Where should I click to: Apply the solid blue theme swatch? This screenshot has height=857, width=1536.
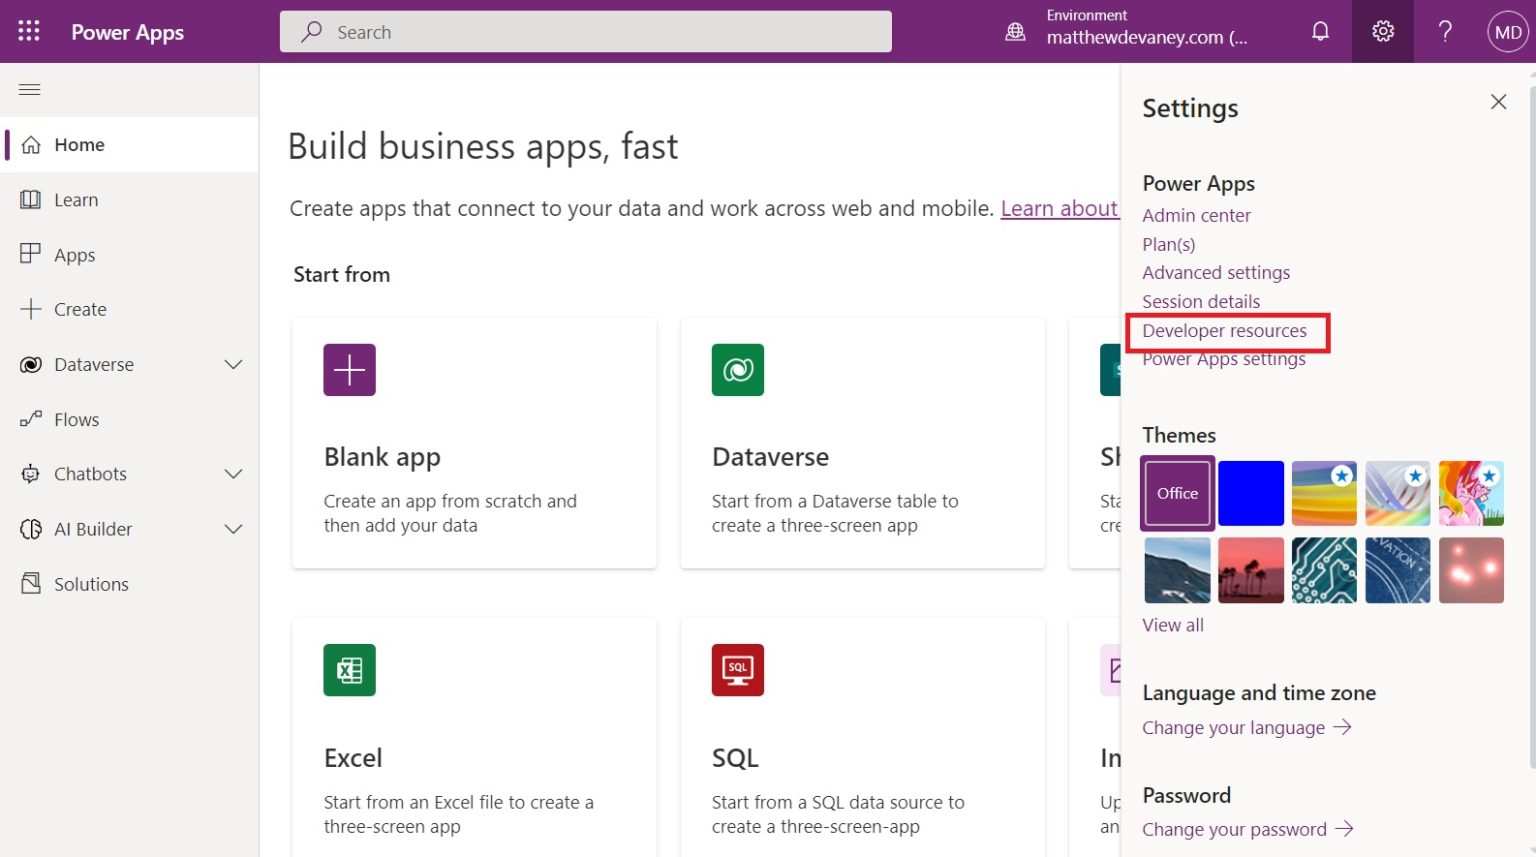click(1250, 492)
